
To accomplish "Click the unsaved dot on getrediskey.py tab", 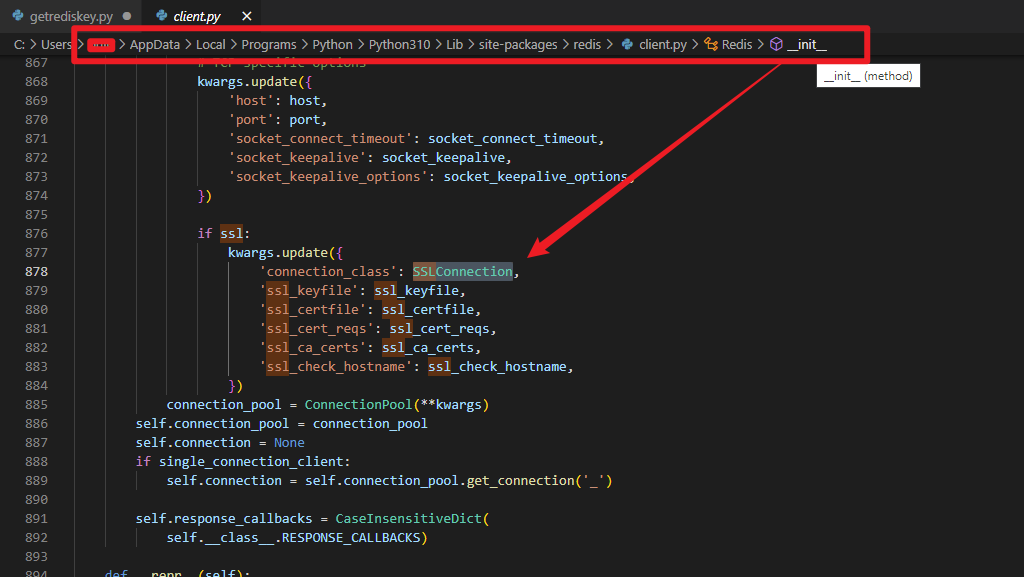I will click(127, 16).
